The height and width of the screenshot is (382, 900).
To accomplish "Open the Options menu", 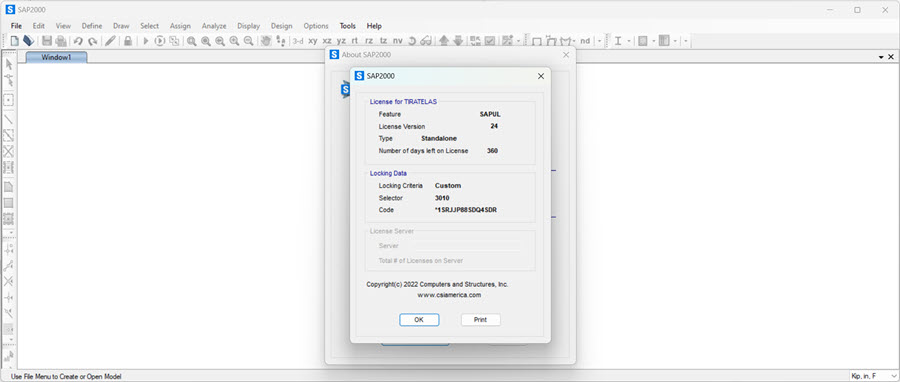I will [316, 26].
